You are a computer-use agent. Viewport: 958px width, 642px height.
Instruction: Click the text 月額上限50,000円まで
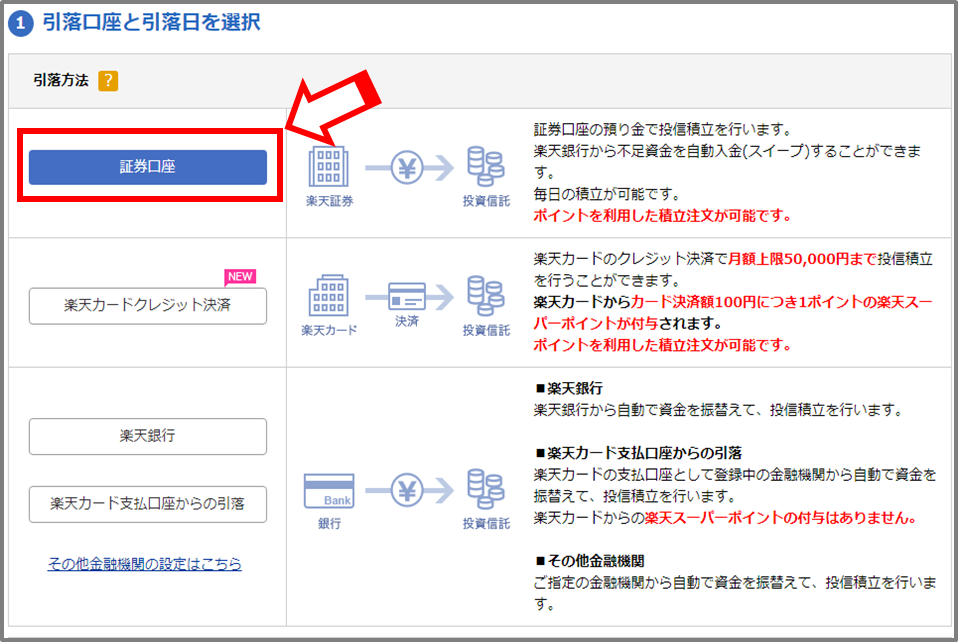click(x=802, y=259)
